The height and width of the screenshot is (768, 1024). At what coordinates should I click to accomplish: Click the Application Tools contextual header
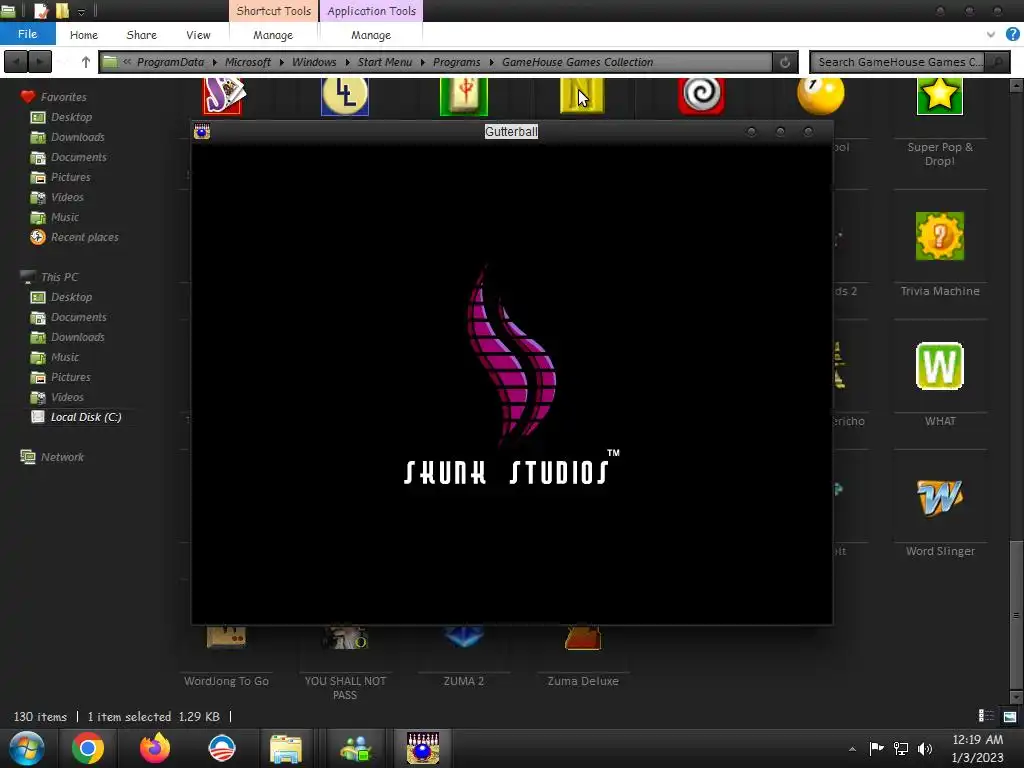(371, 11)
